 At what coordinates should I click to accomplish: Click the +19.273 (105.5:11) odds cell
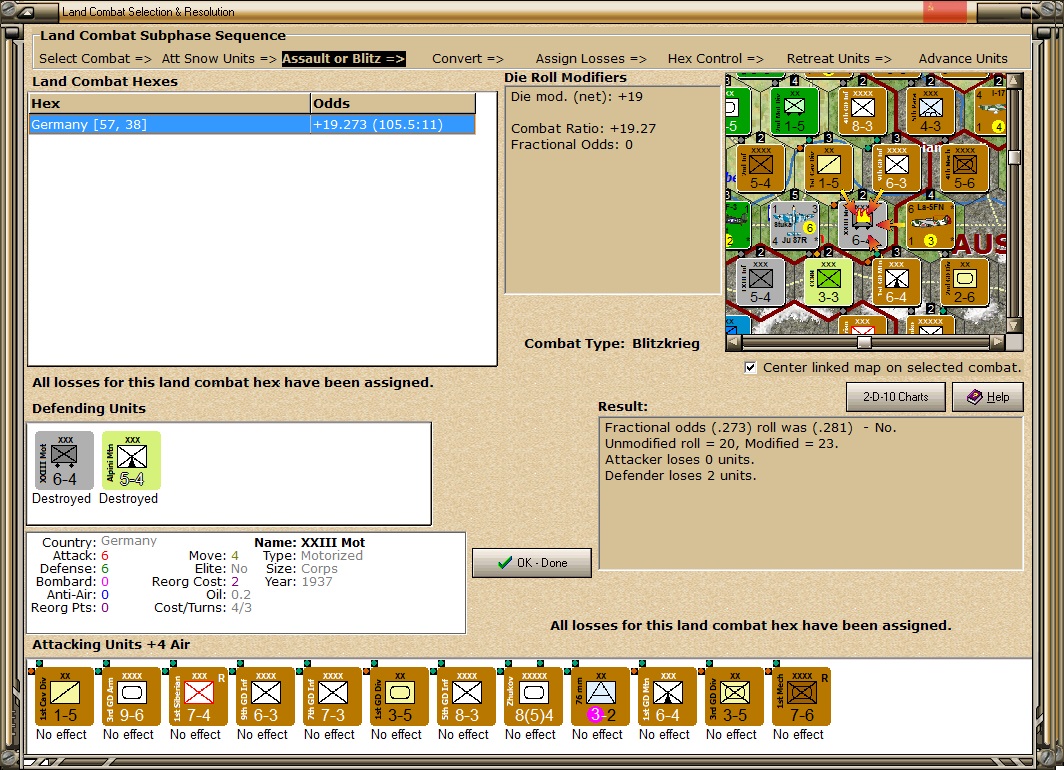(393, 124)
